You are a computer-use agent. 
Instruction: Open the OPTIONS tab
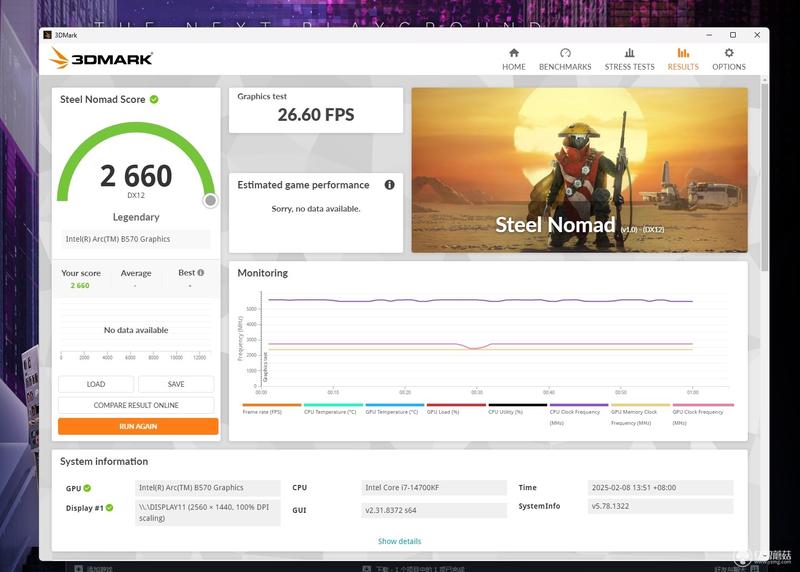coord(729,59)
